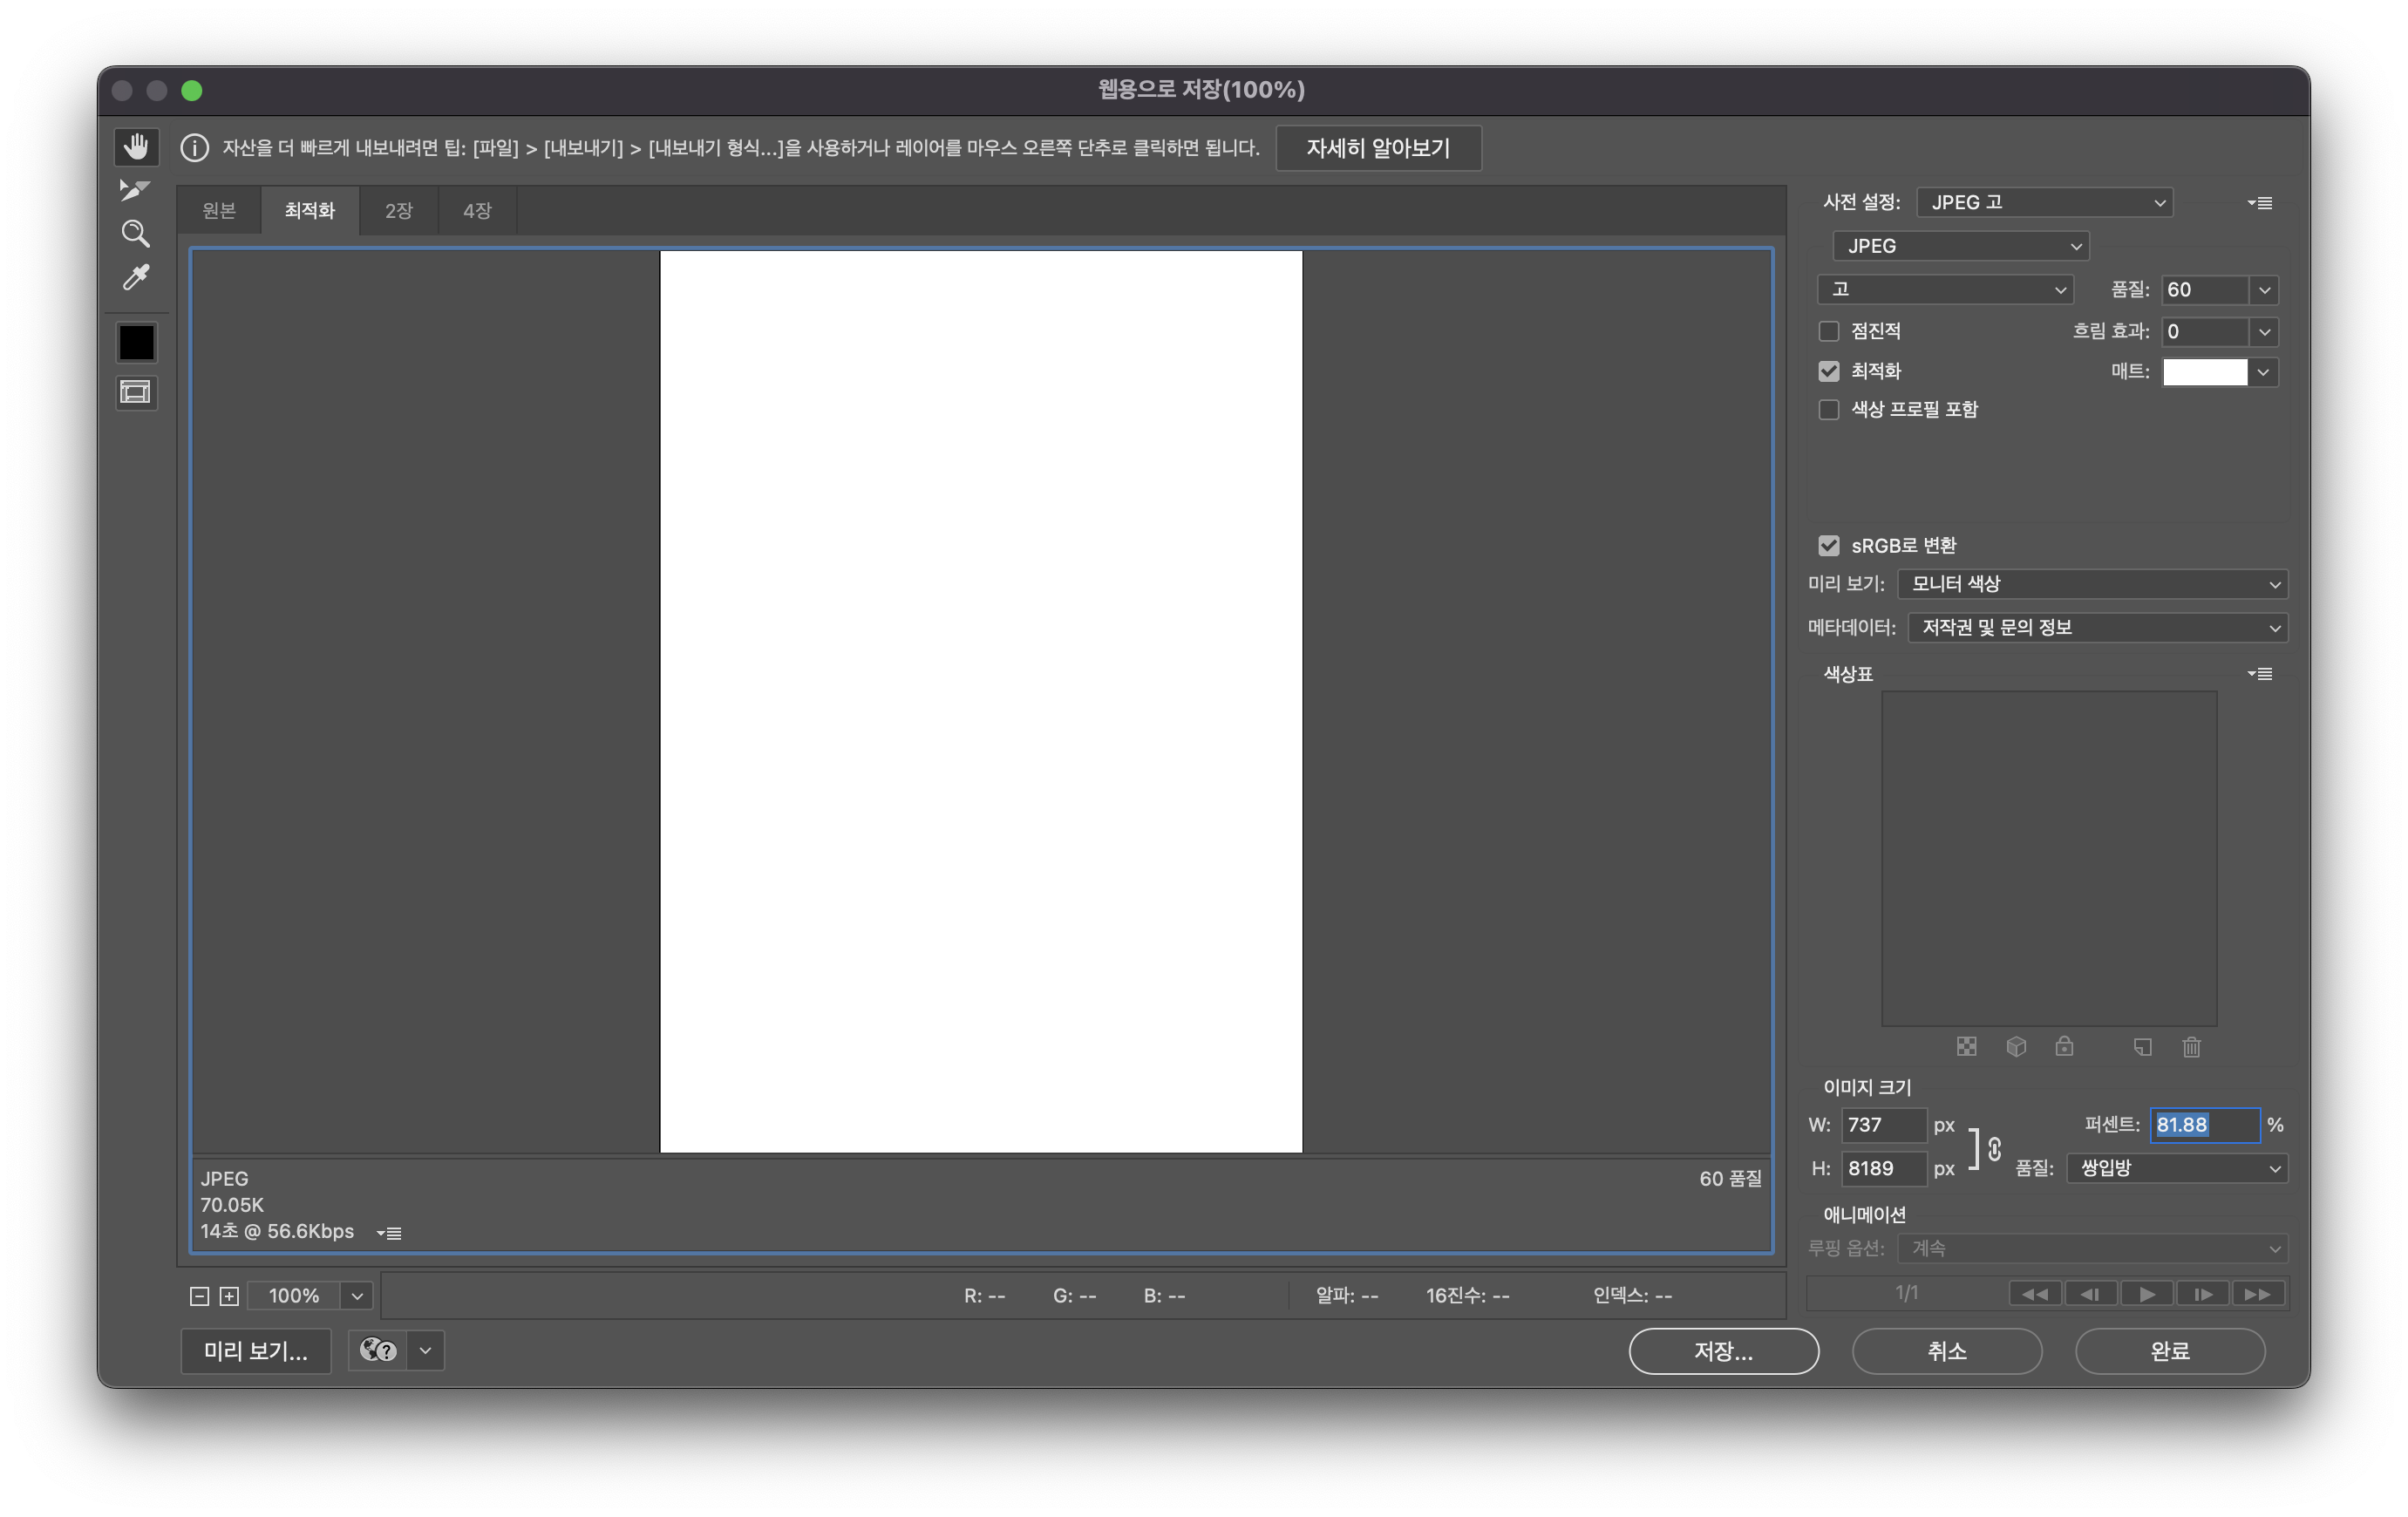2408x1517 pixels.
Task: Toggle the sRGB로 변환 checkbox
Action: 1829,546
